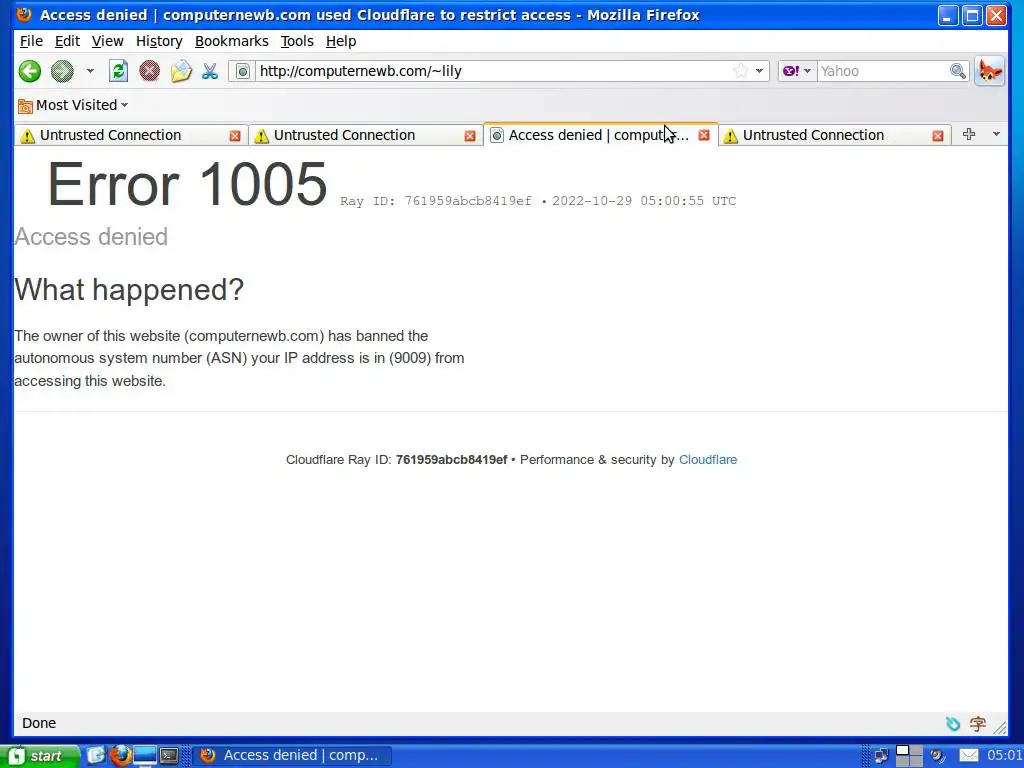Launch Firefox from the quick launch bar
The image size is (1024, 768).
pos(121,756)
